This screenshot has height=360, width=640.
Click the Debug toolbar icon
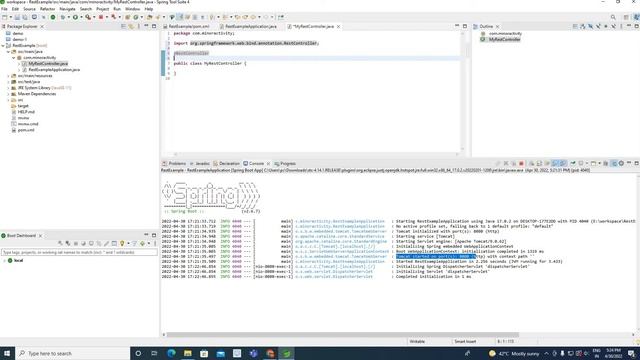[x=62, y=17]
